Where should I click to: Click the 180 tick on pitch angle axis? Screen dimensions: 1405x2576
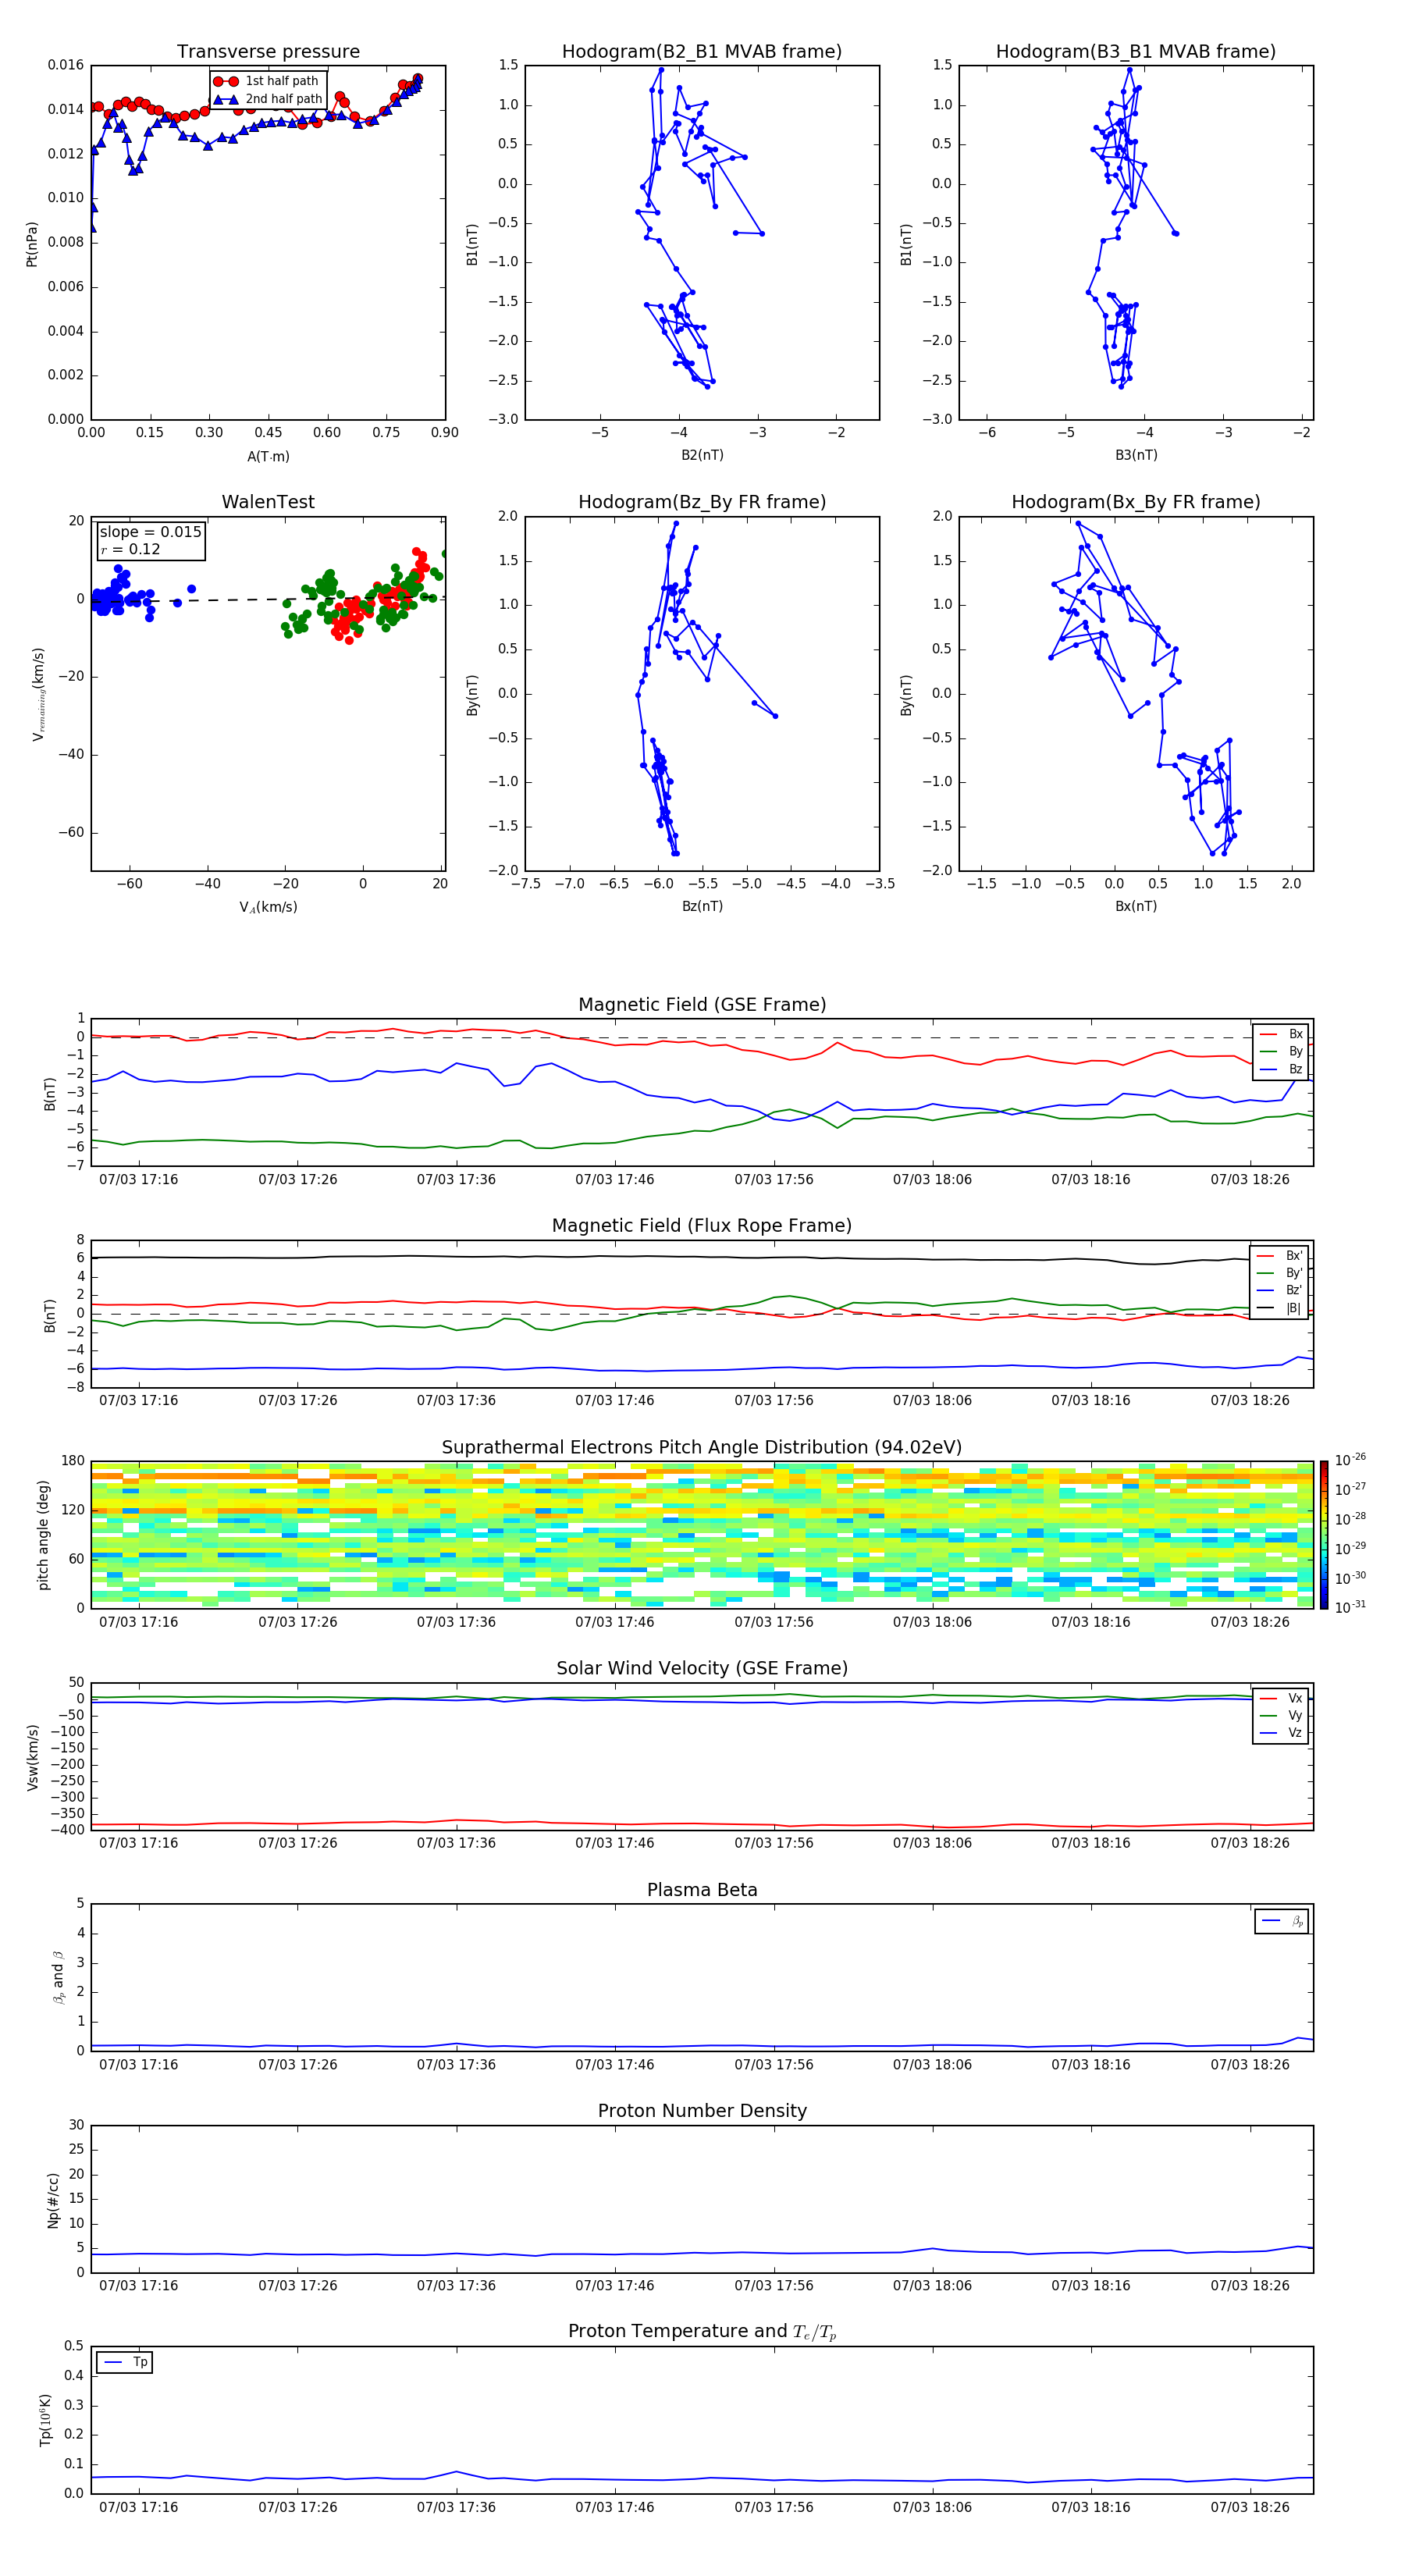(73, 1461)
